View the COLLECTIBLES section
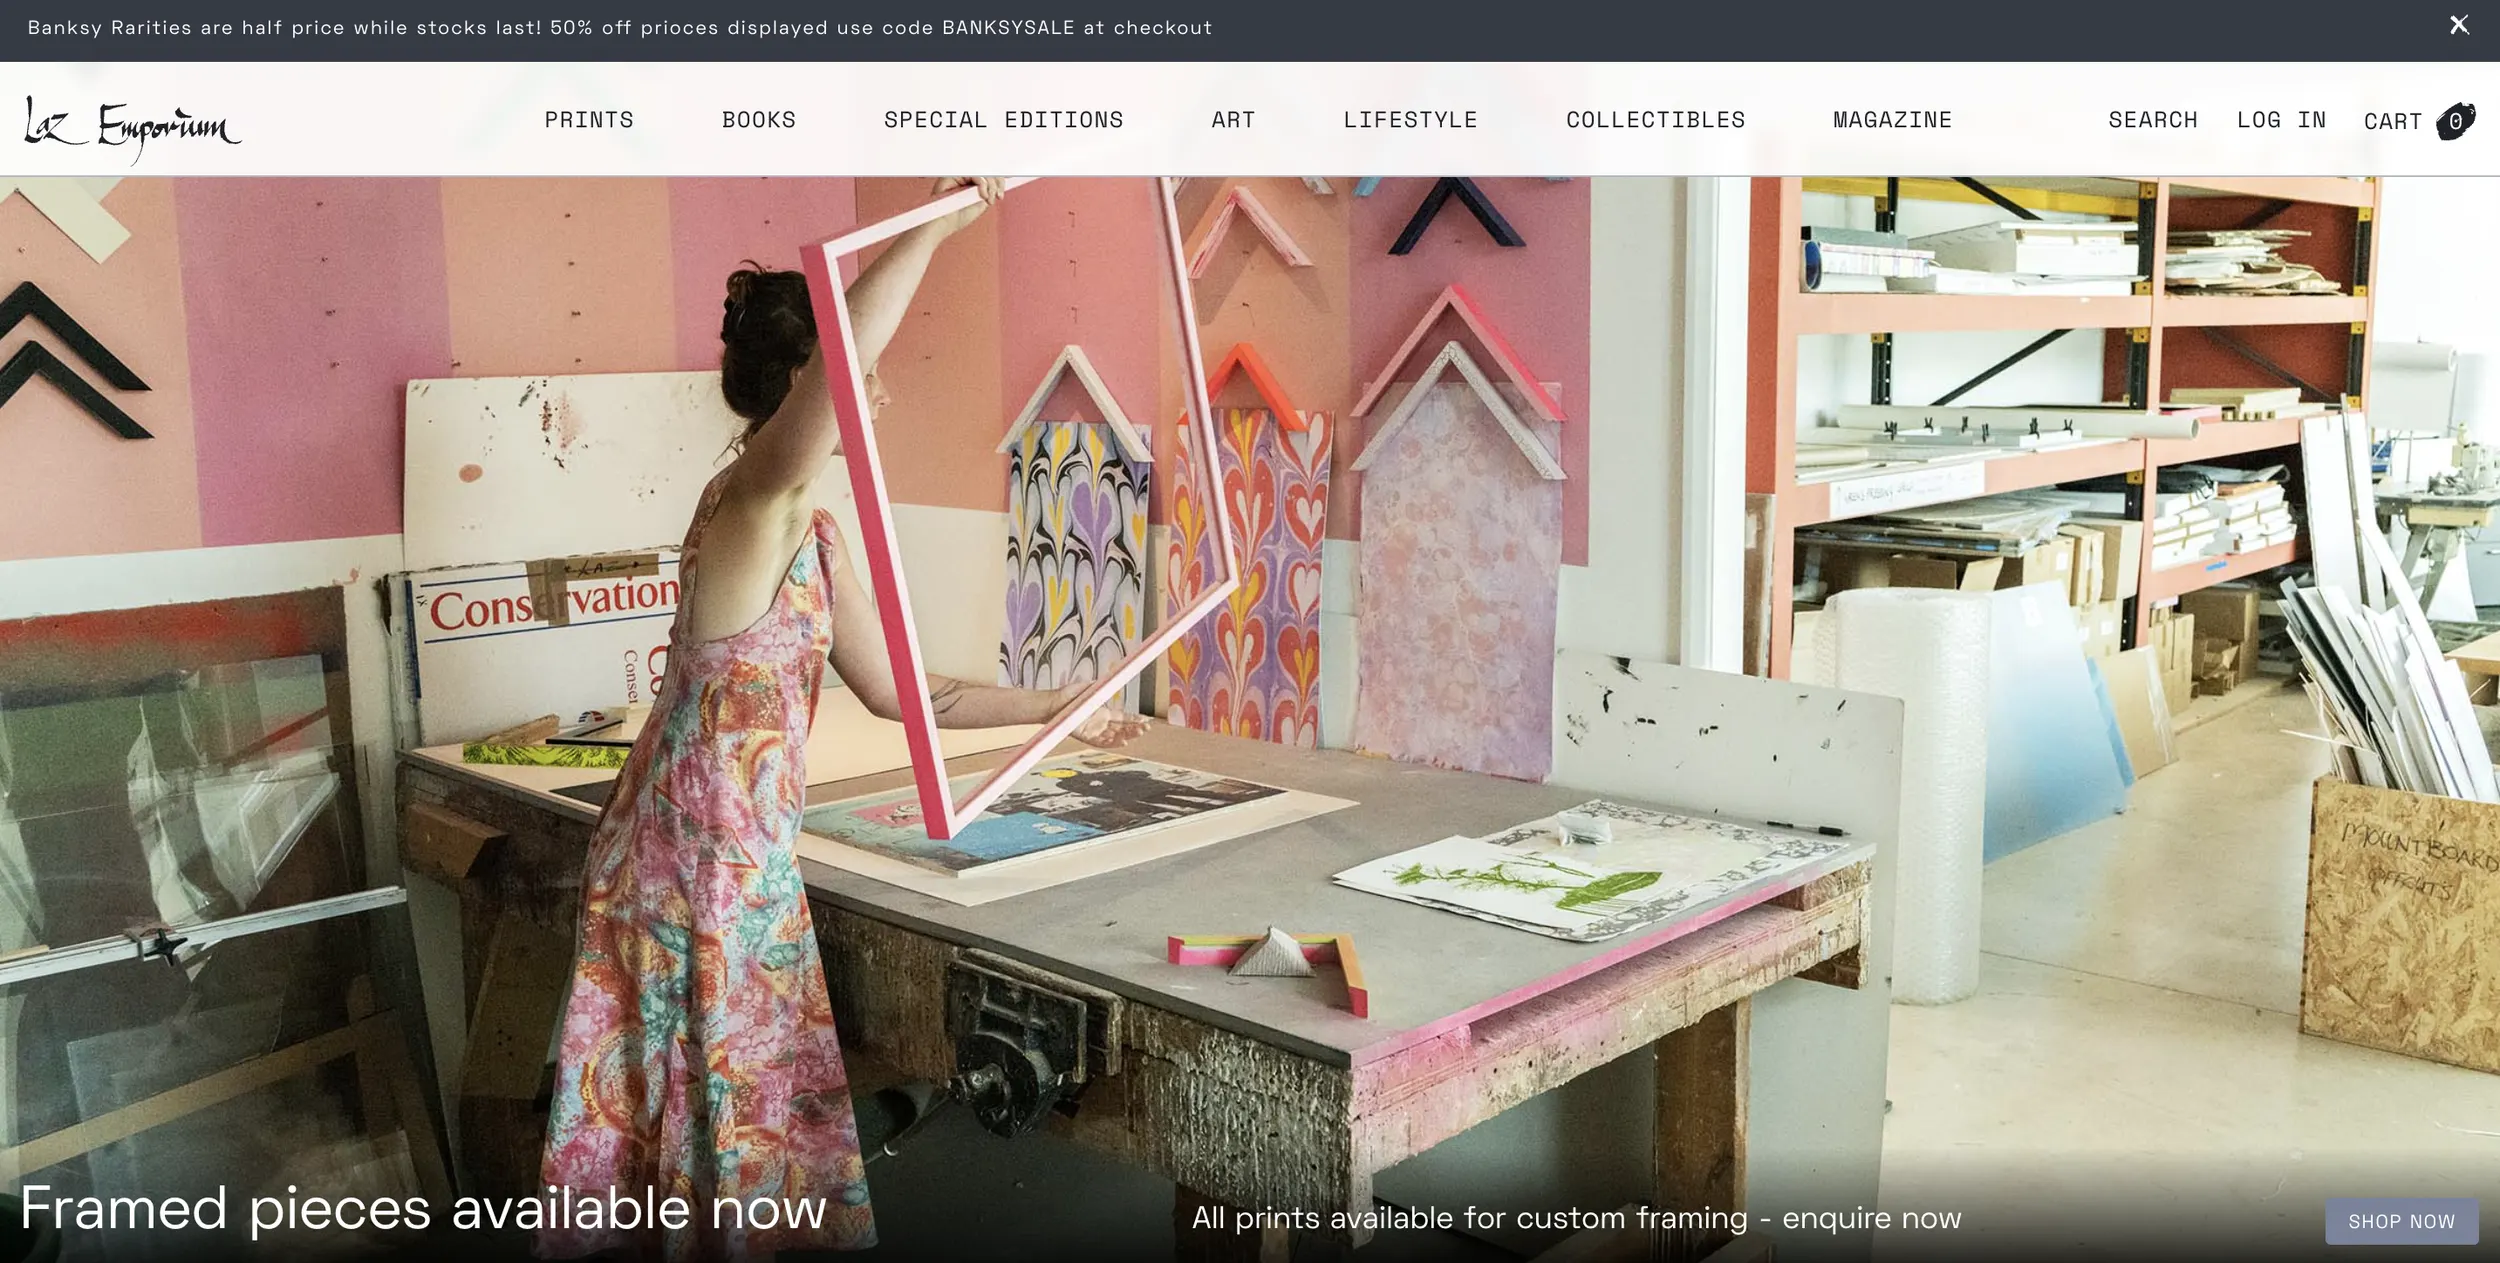The height and width of the screenshot is (1263, 2500). pyautogui.click(x=1655, y=121)
